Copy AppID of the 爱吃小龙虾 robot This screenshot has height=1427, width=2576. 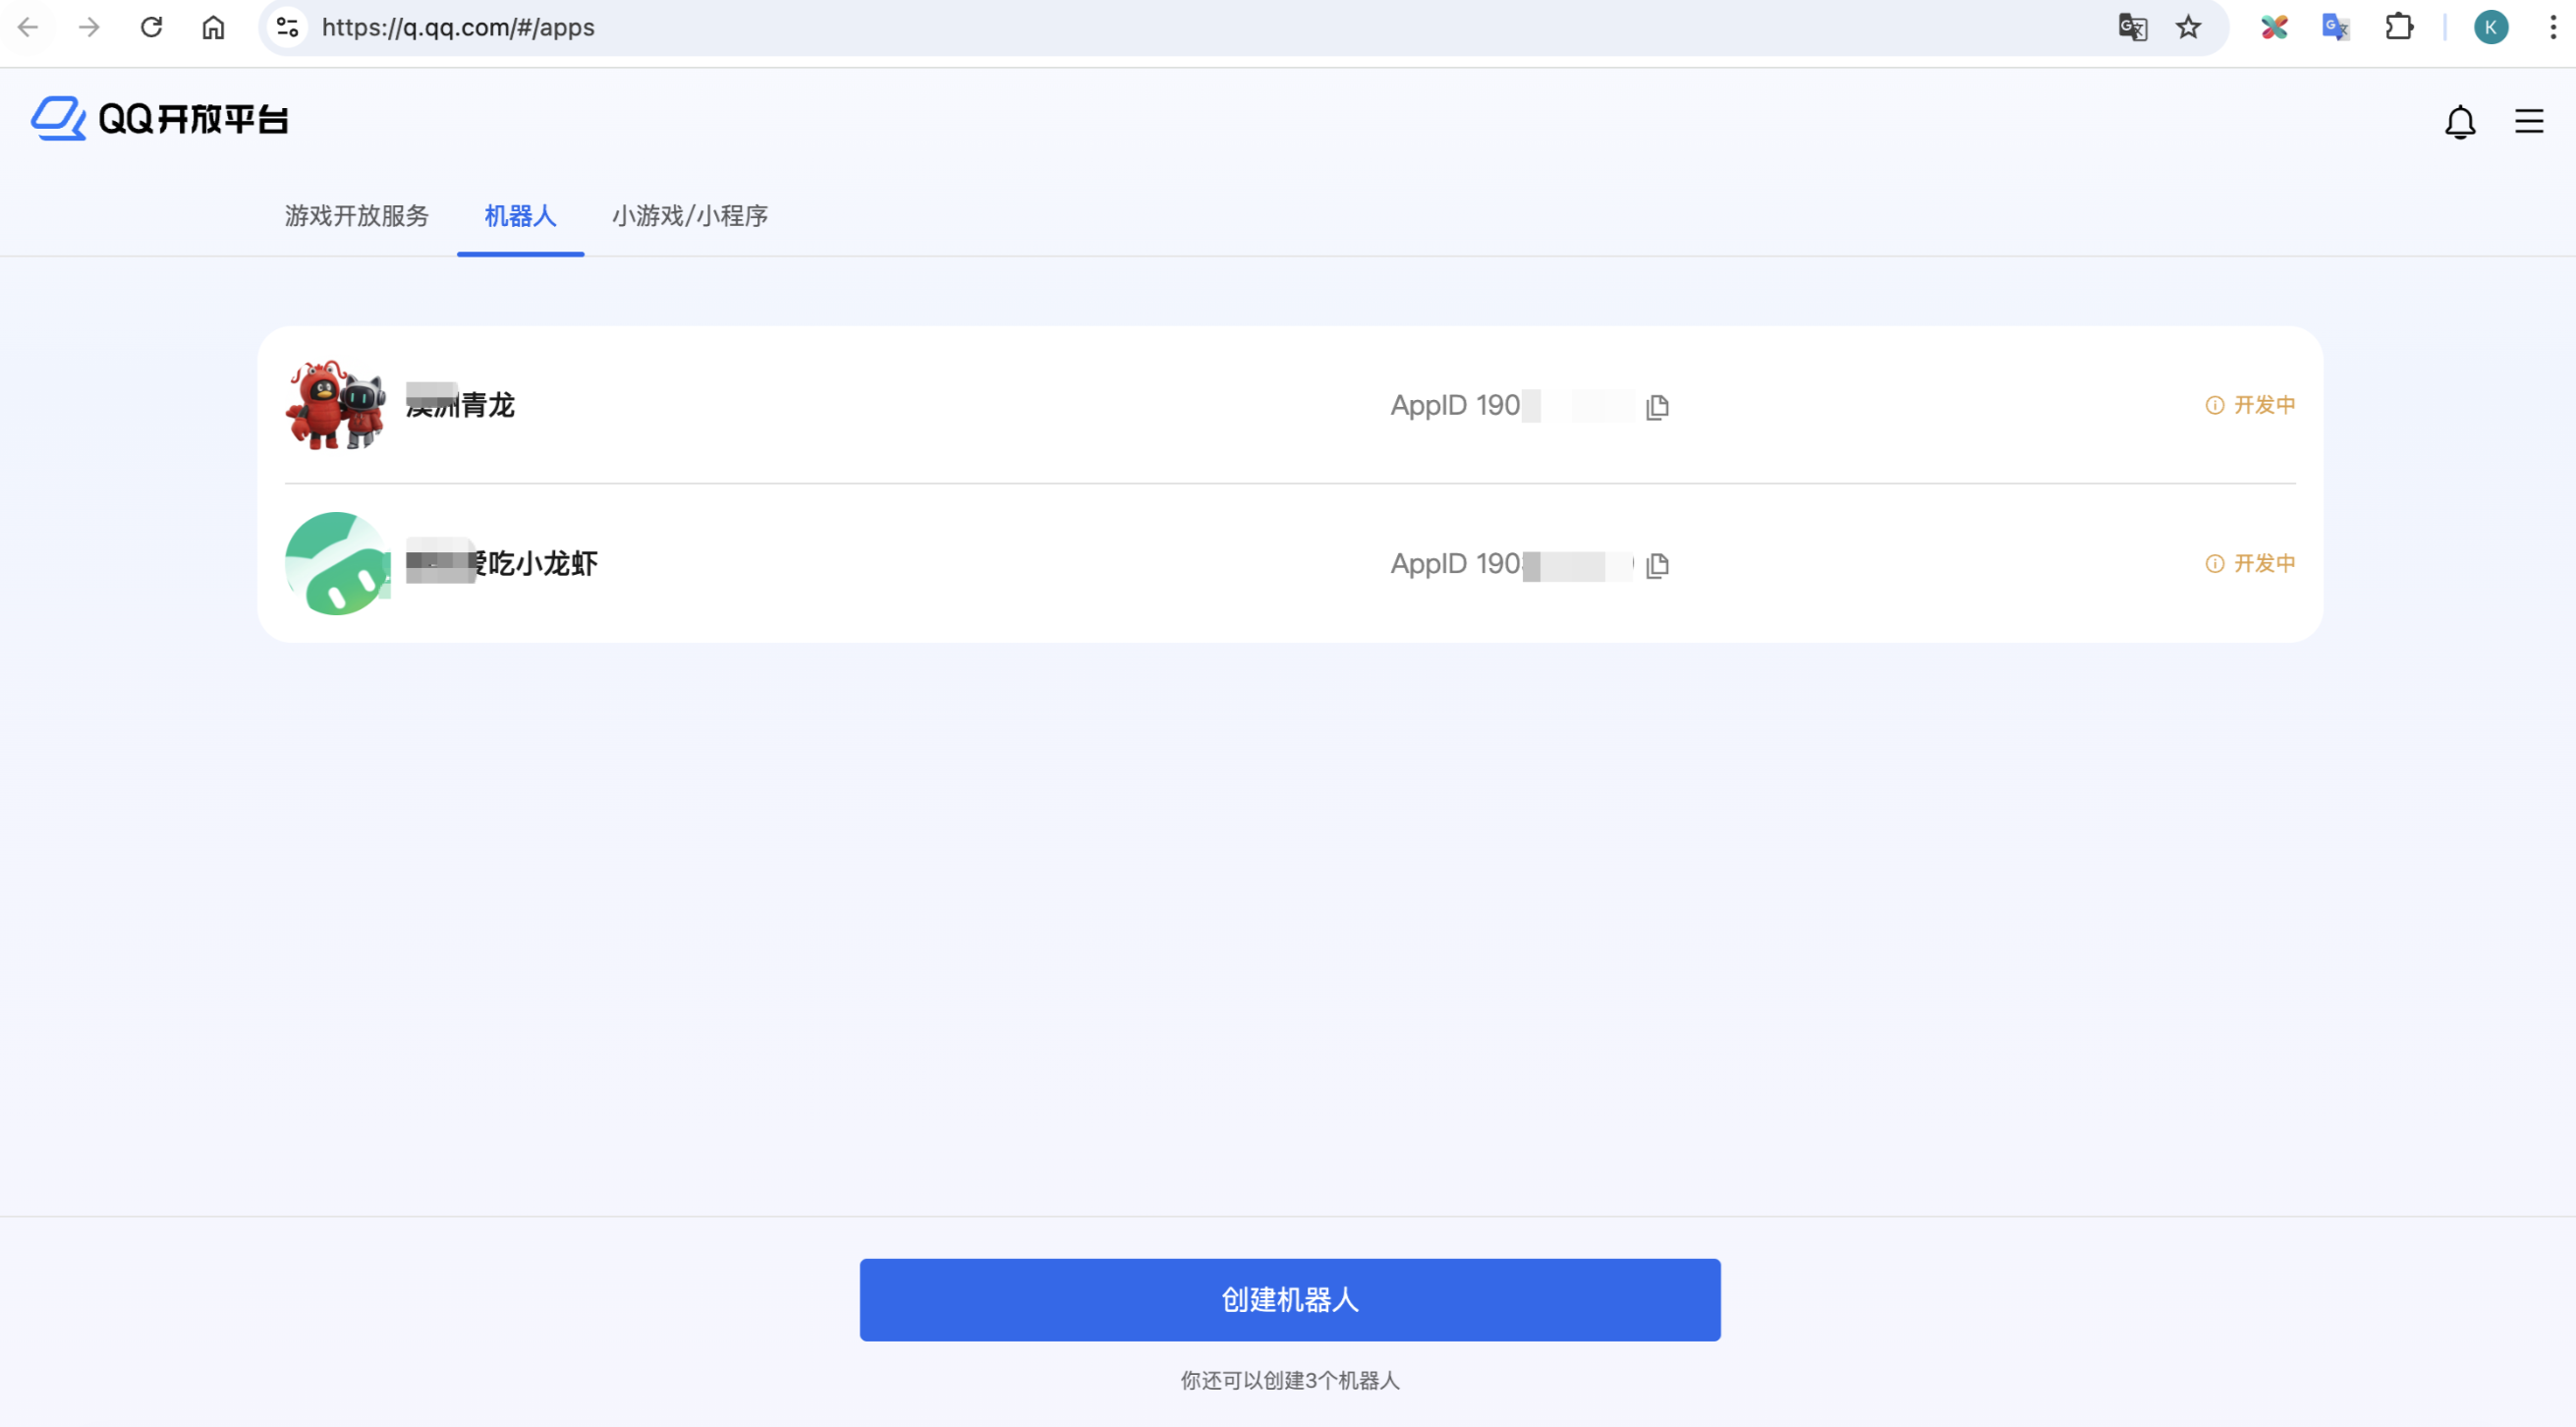tap(1657, 565)
